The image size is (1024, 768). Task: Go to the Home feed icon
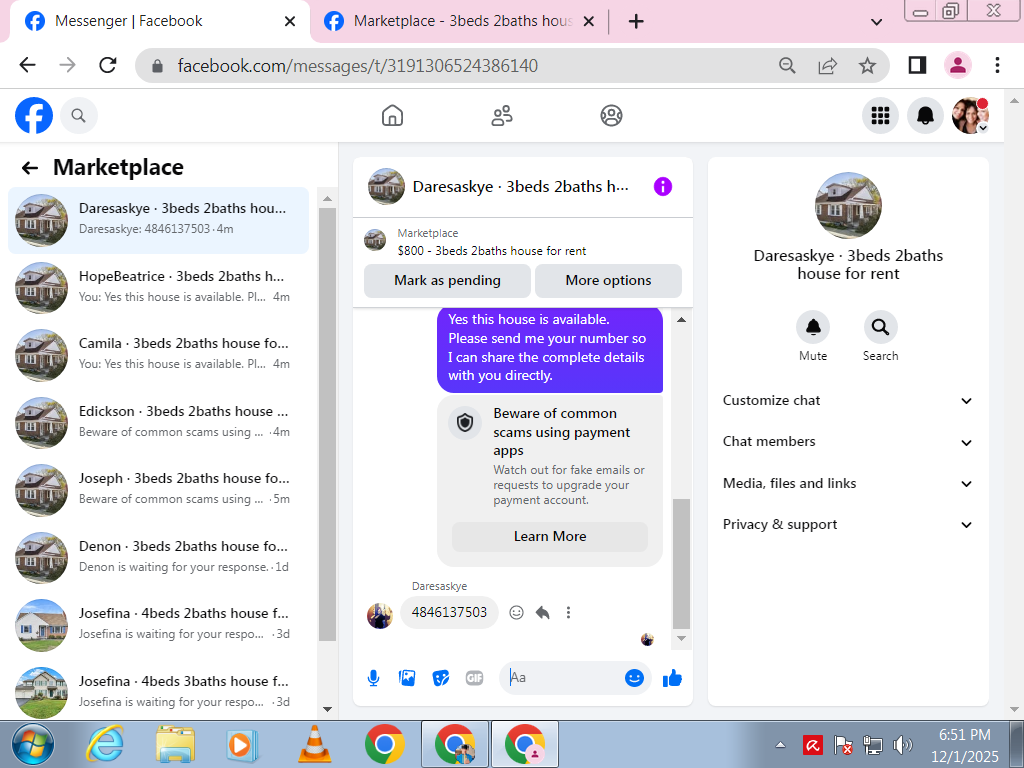pos(392,116)
